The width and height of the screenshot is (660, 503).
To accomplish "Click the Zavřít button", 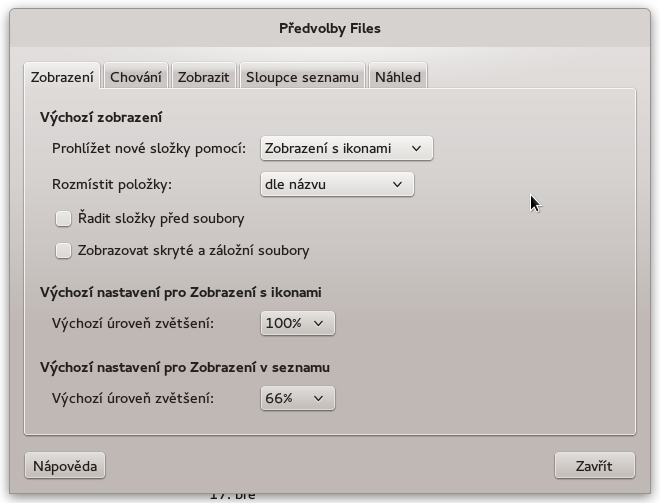I will pos(594,466).
